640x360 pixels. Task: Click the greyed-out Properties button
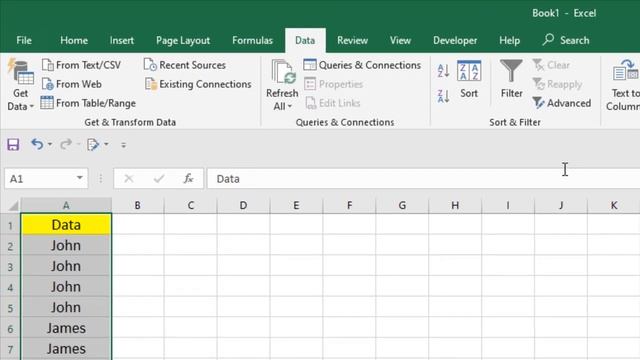point(333,84)
